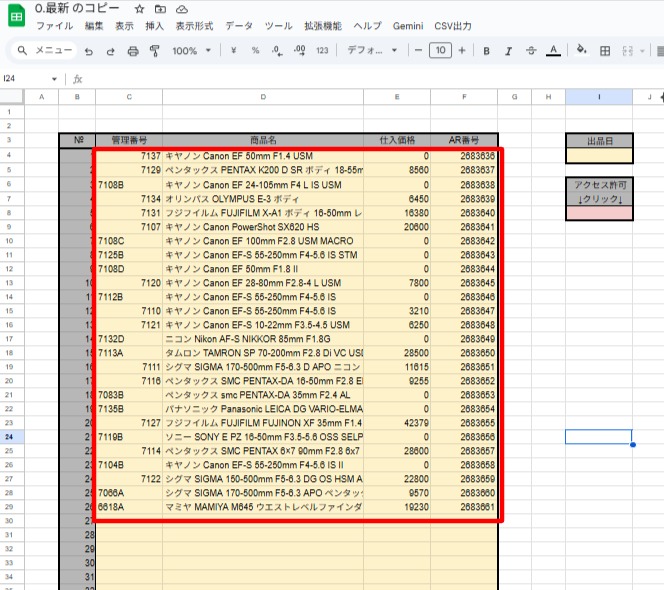Open the CSV出力 menu

click(453, 25)
